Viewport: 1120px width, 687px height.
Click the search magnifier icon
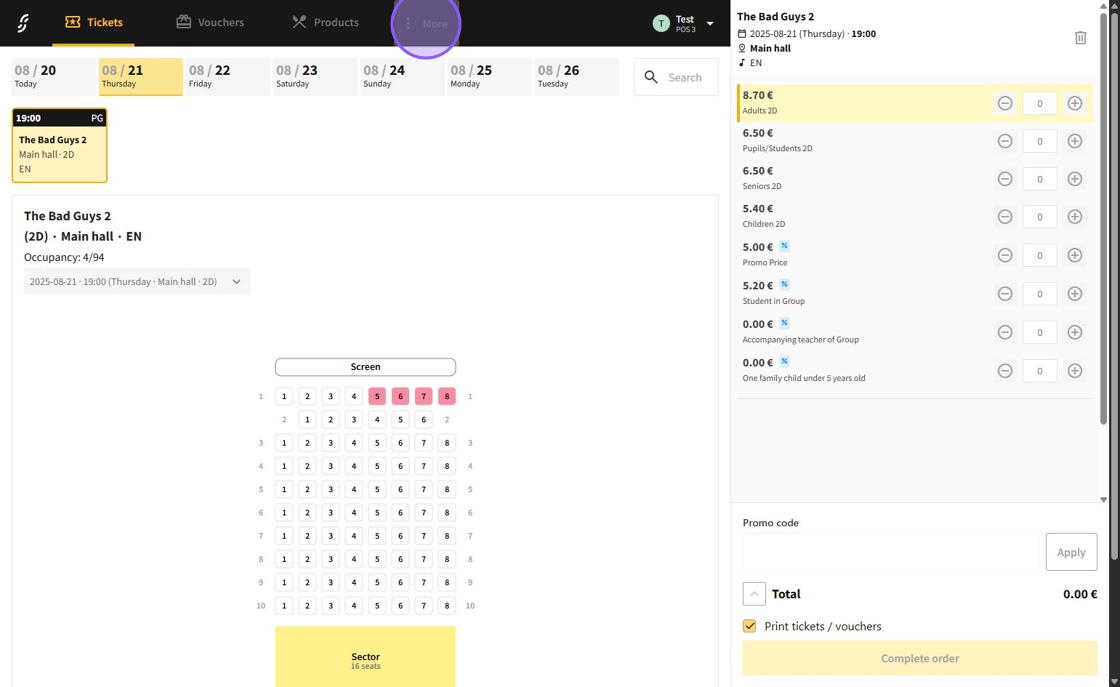point(651,77)
